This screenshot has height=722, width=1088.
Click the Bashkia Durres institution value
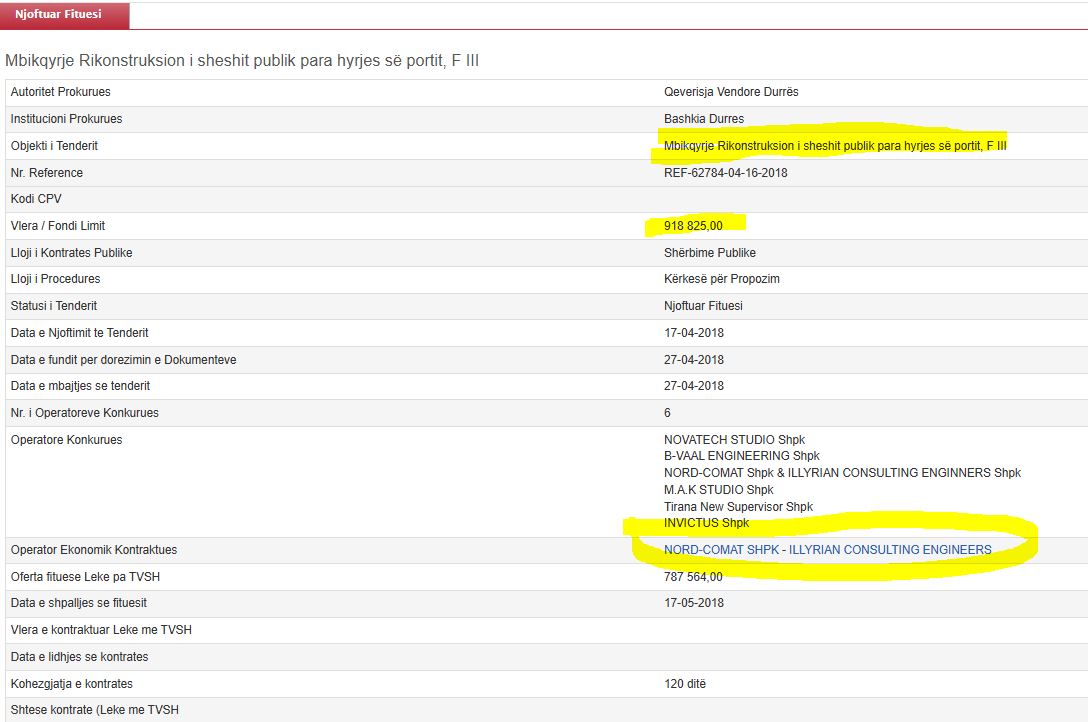[x=703, y=119]
